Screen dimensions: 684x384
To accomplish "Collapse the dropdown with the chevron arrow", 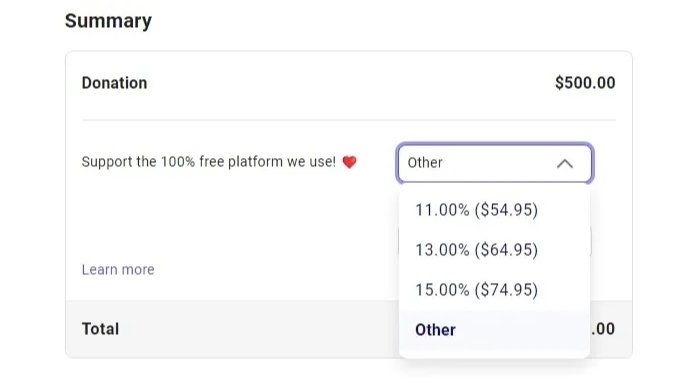I will 565,164.
